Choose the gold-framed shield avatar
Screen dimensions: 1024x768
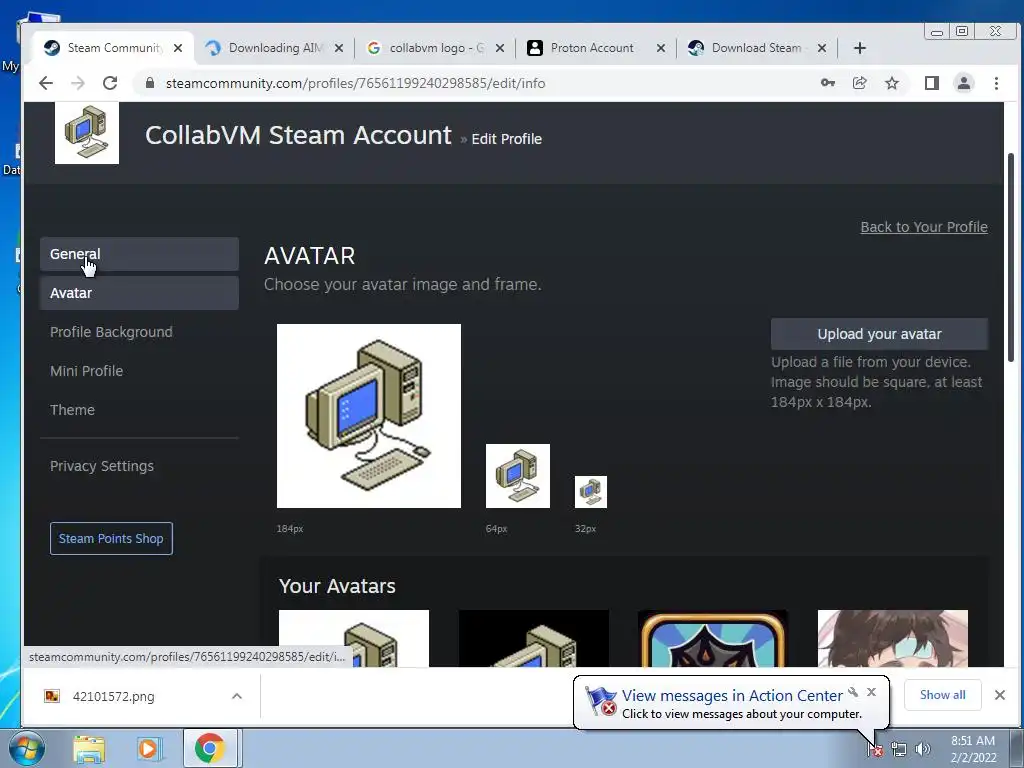pos(713,638)
